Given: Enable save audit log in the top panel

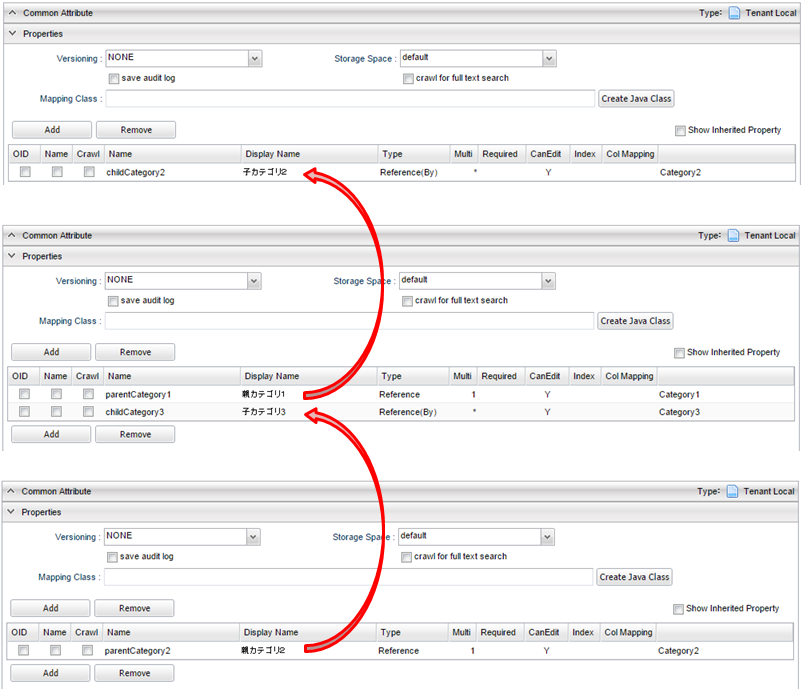Looking at the screenshot, I should (x=114, y=78).
